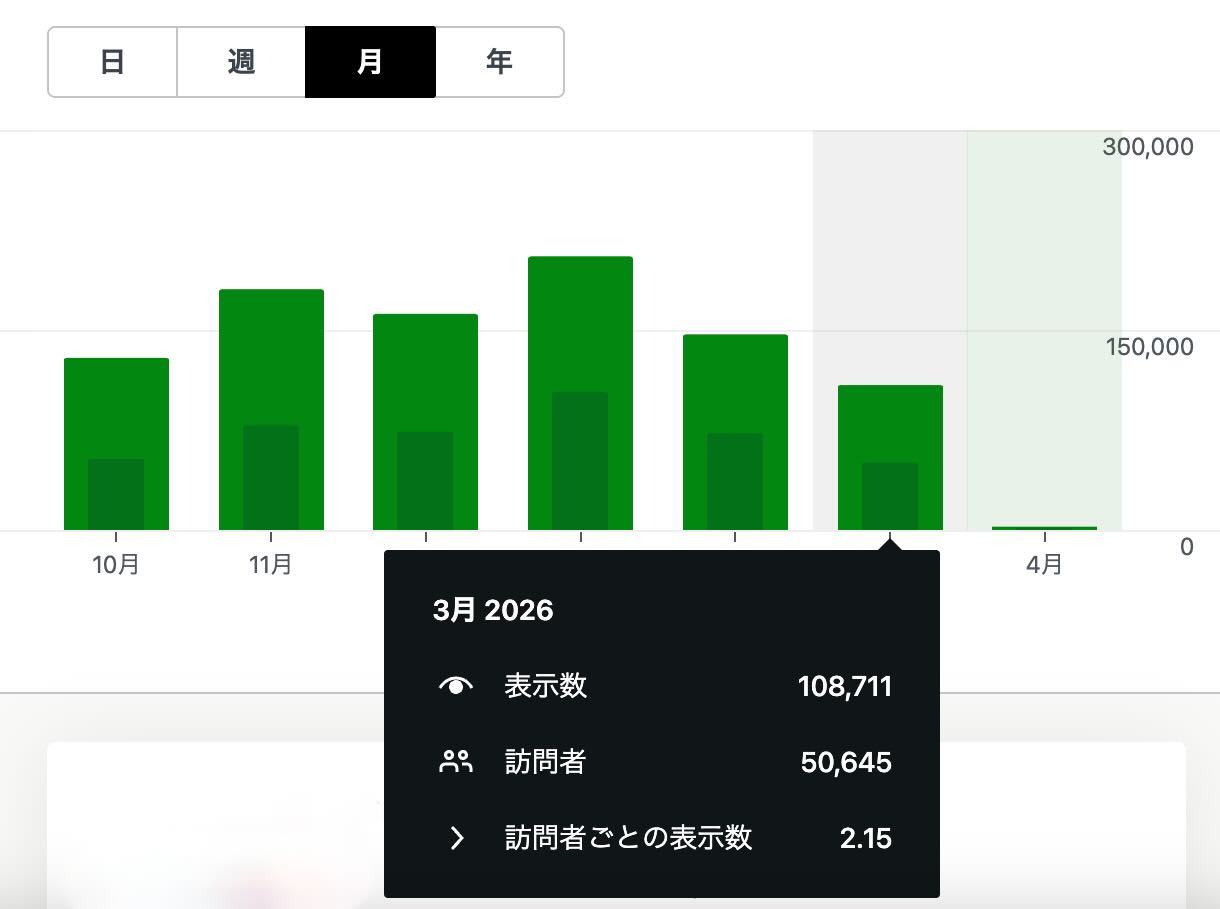Click the darker visitors bar inside 10月

click(116, 494)
